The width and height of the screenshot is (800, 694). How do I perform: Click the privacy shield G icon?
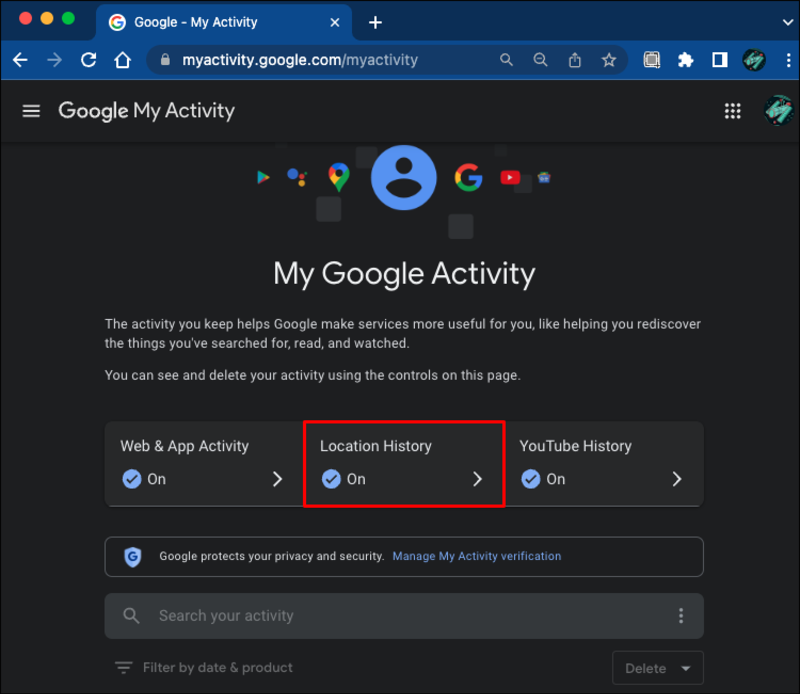pyautogui.click(x=133, y=557)
